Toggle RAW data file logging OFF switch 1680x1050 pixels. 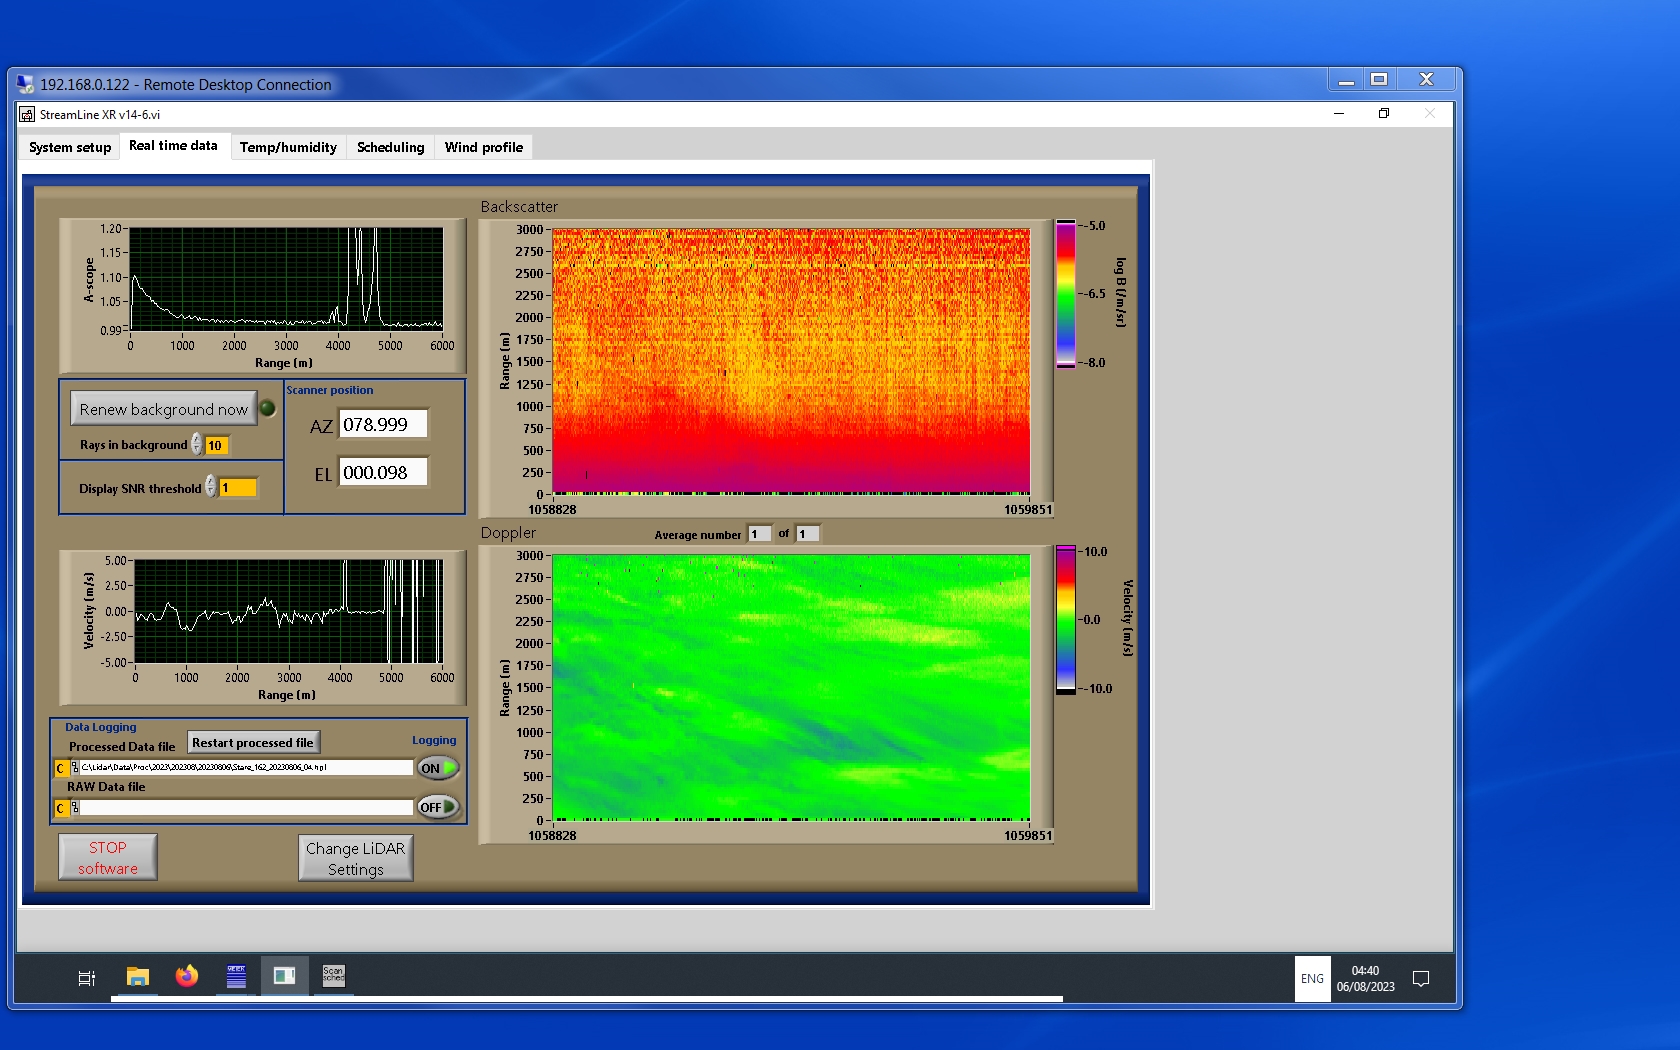pos(438,807)
